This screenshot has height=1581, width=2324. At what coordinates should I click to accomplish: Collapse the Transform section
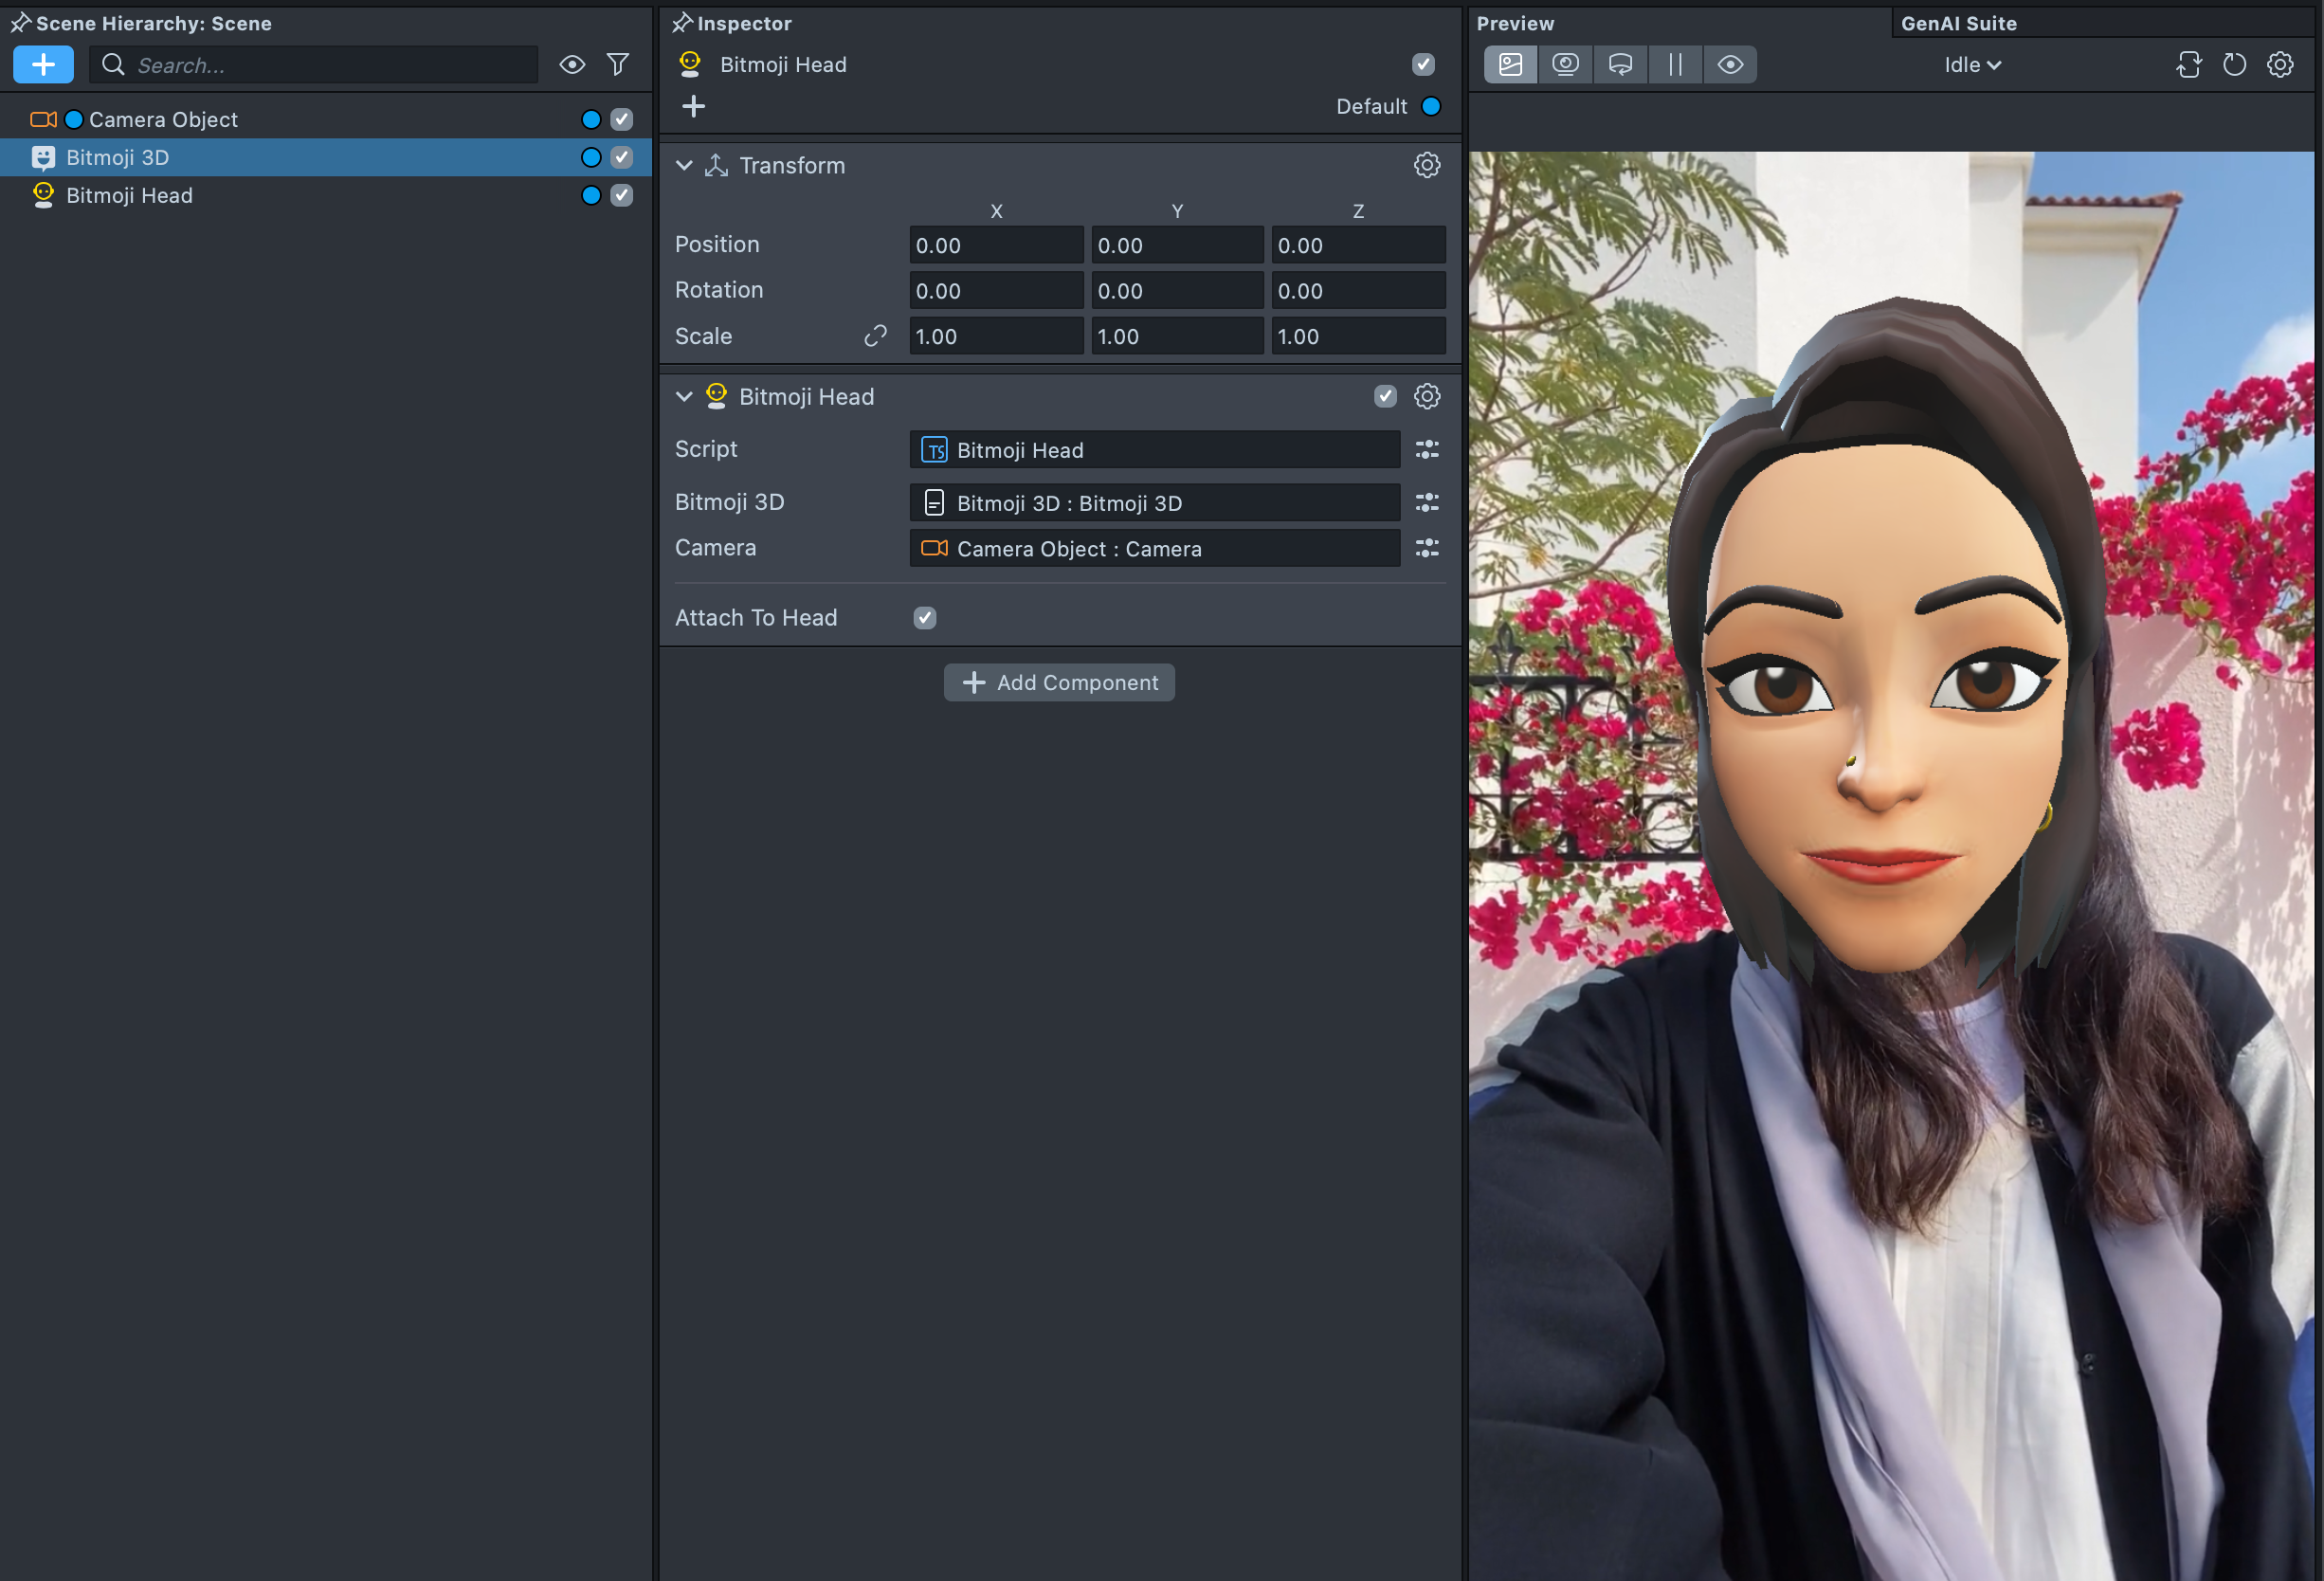684,165
